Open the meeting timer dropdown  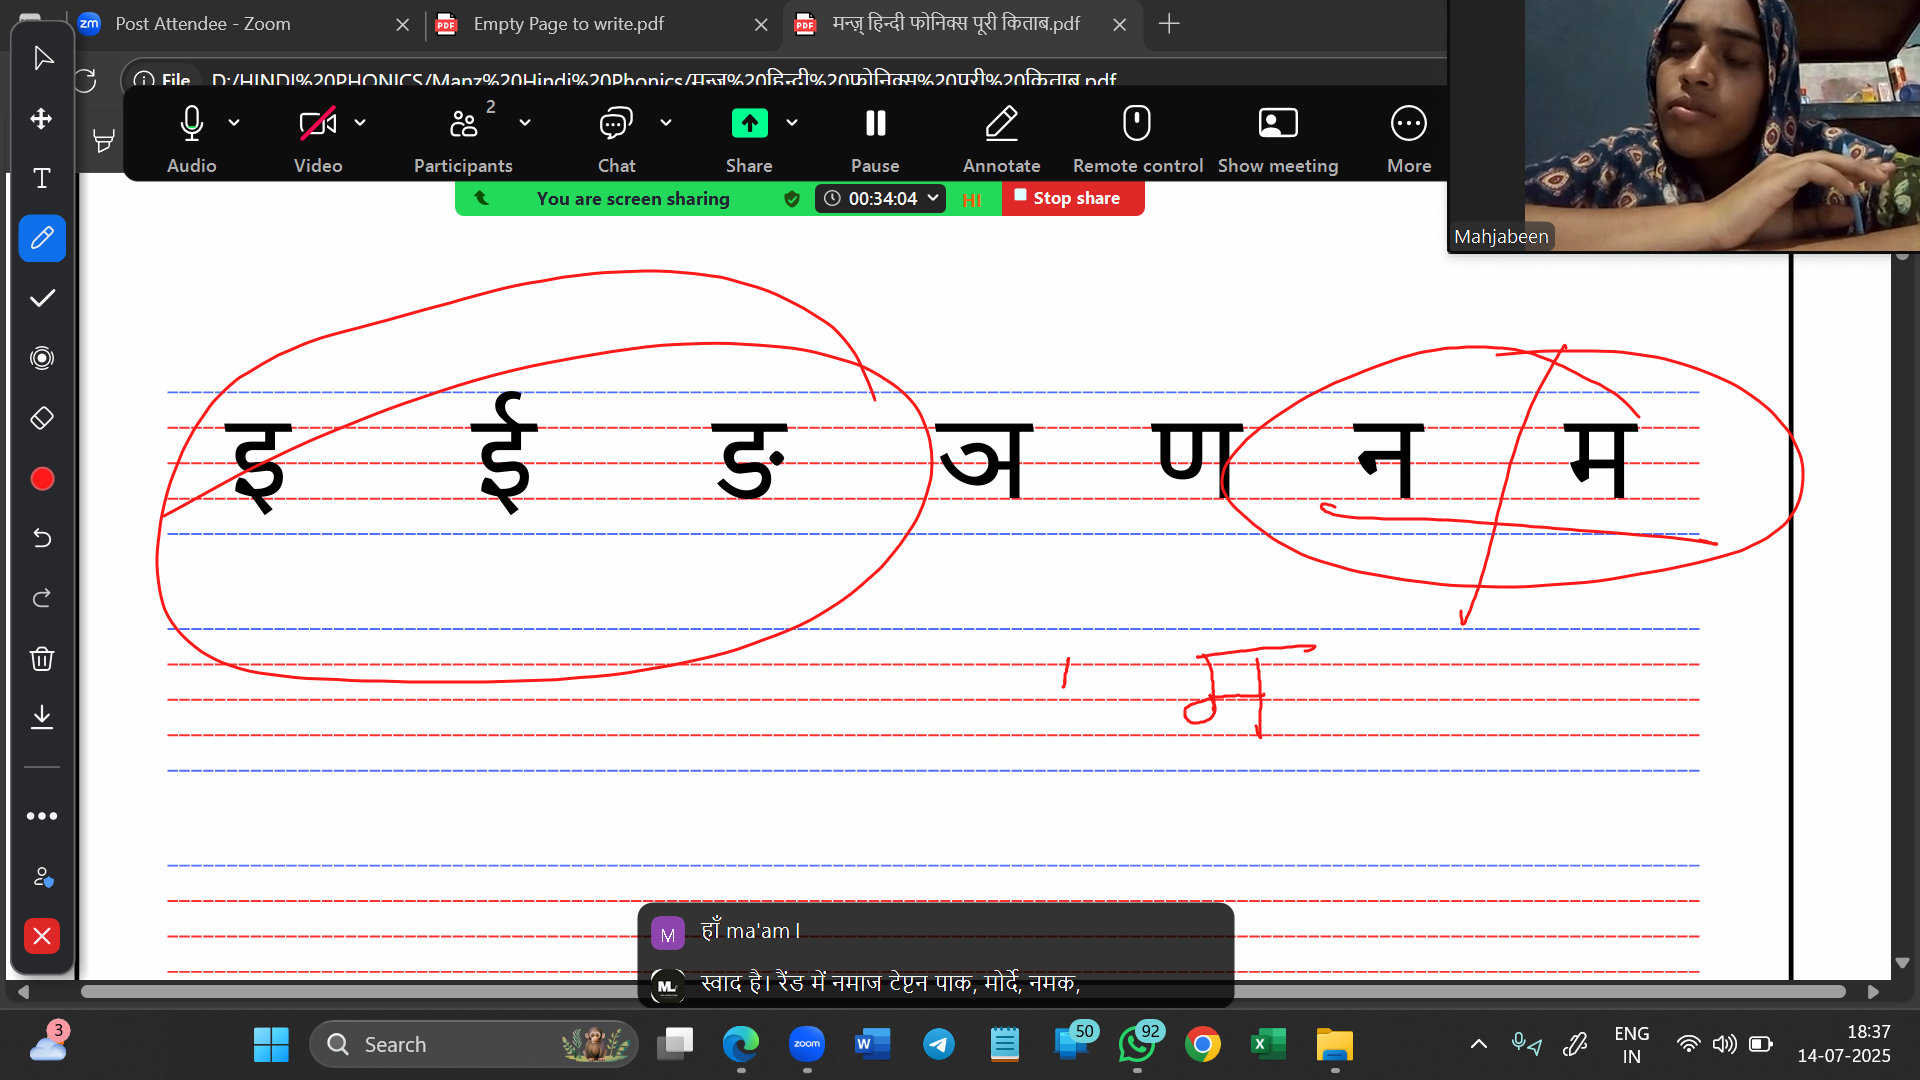[933, 198]
